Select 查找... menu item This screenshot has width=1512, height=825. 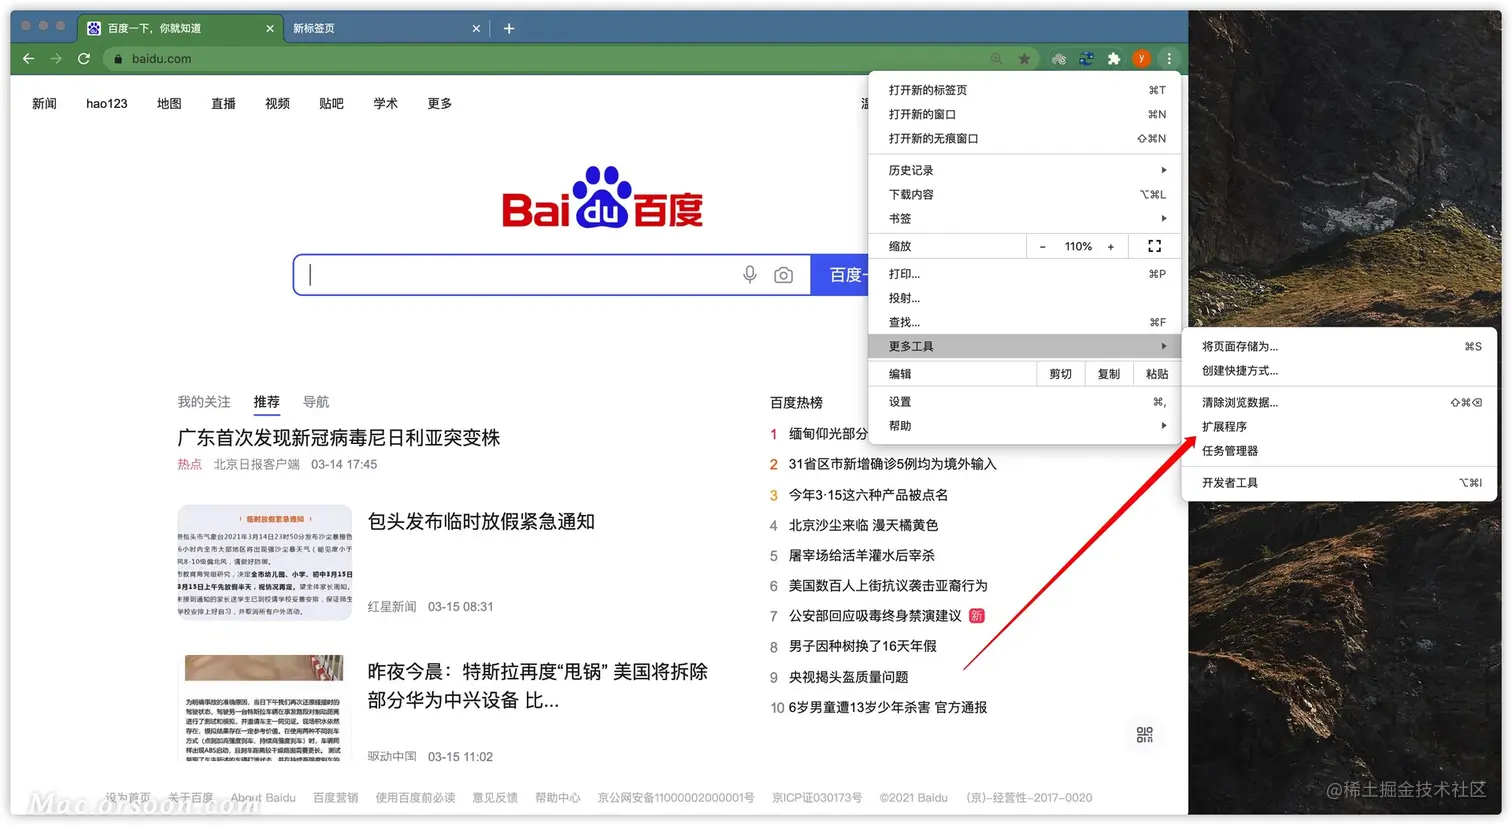(x=1027, y=322)
